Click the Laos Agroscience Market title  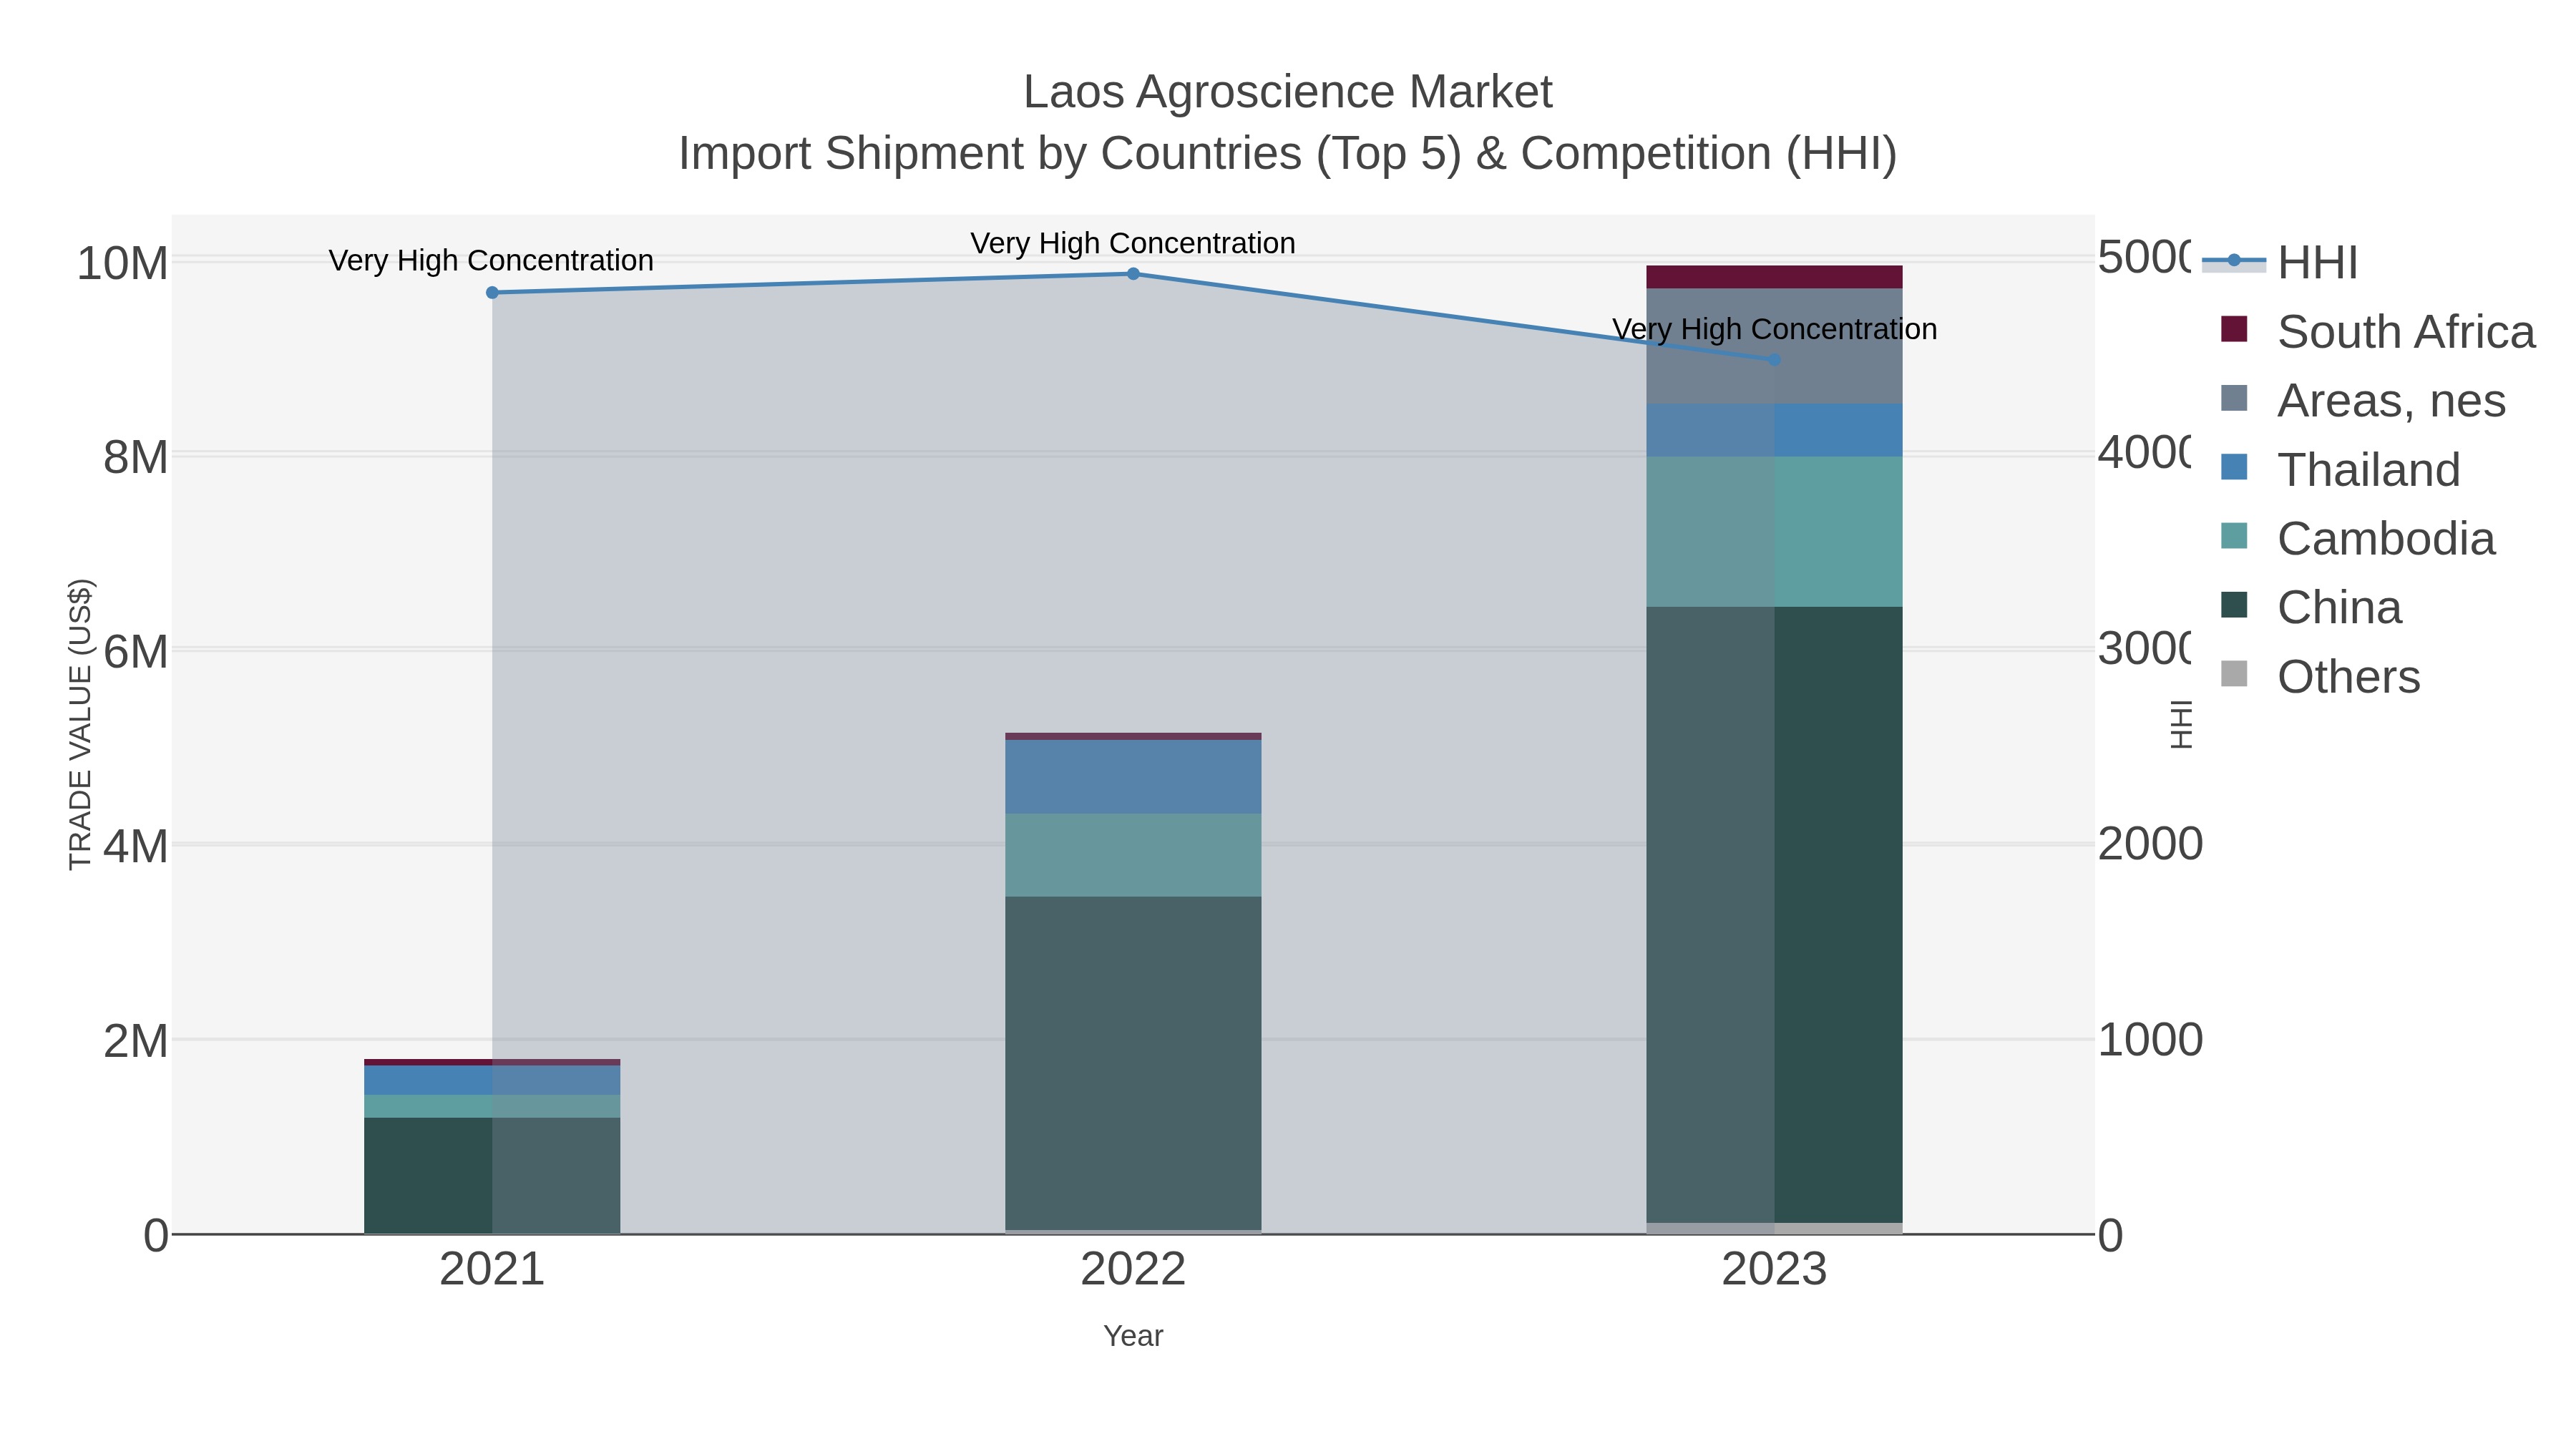click(x=1288, y=92)
